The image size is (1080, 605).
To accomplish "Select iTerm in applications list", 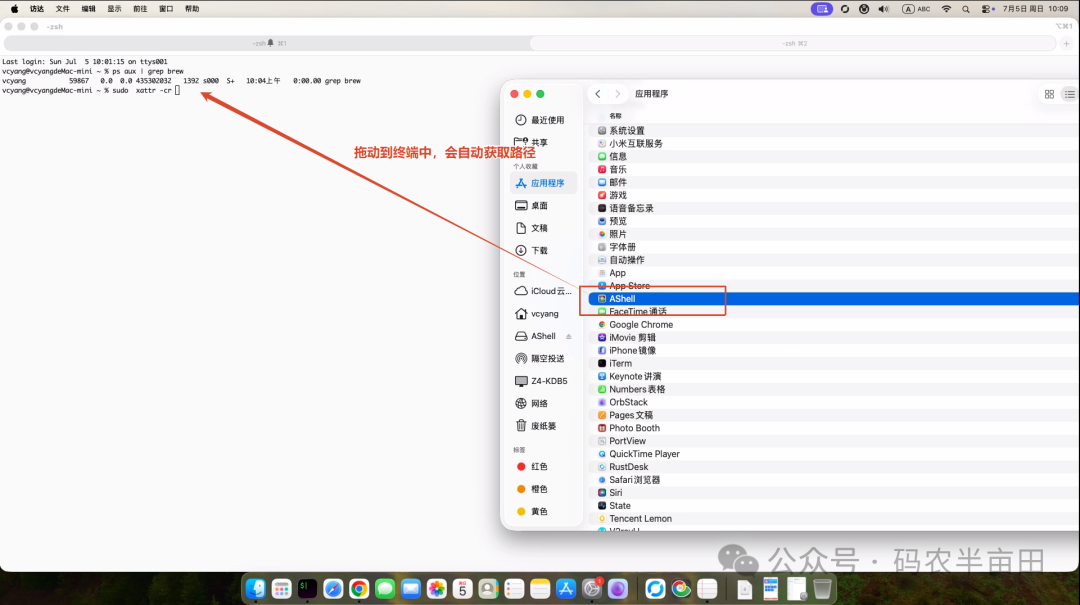I will (x=834, y=363).
